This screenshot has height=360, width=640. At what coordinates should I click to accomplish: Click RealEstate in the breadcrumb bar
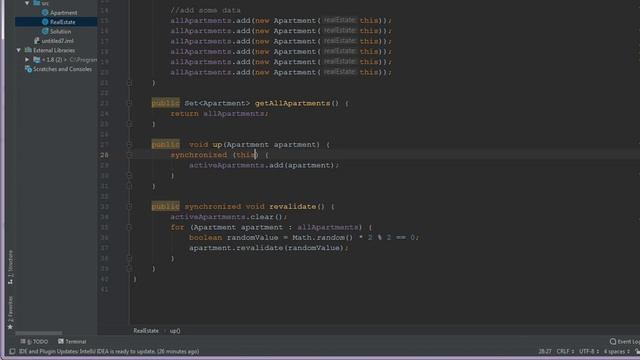(x=146, y=331)
